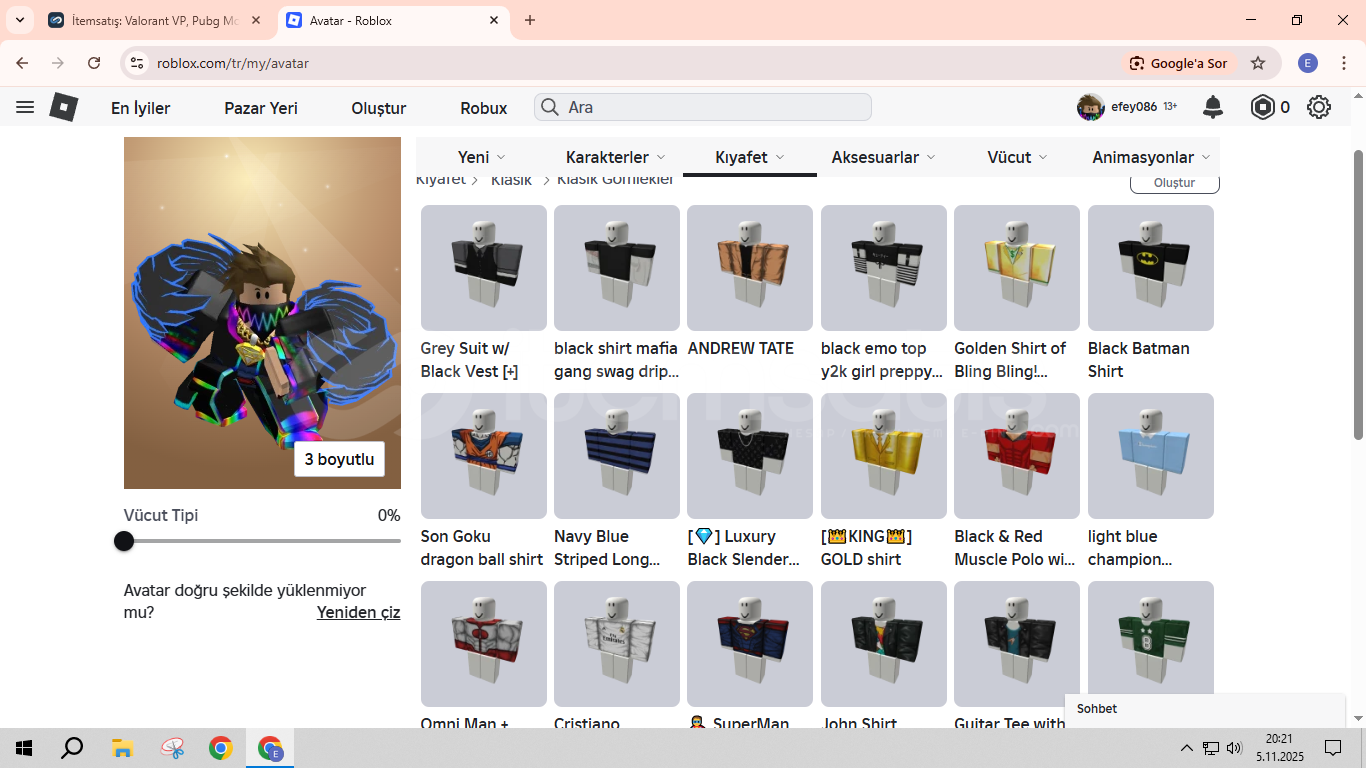
Task: Open the settings gear icon
Action: (1319, 107)
